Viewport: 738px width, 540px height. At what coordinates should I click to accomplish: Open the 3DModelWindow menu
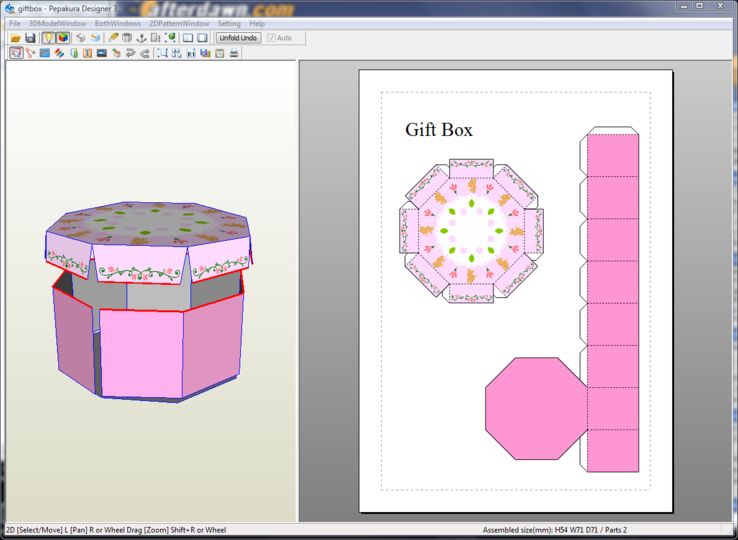pyautogui.click(x=57, y=23)
